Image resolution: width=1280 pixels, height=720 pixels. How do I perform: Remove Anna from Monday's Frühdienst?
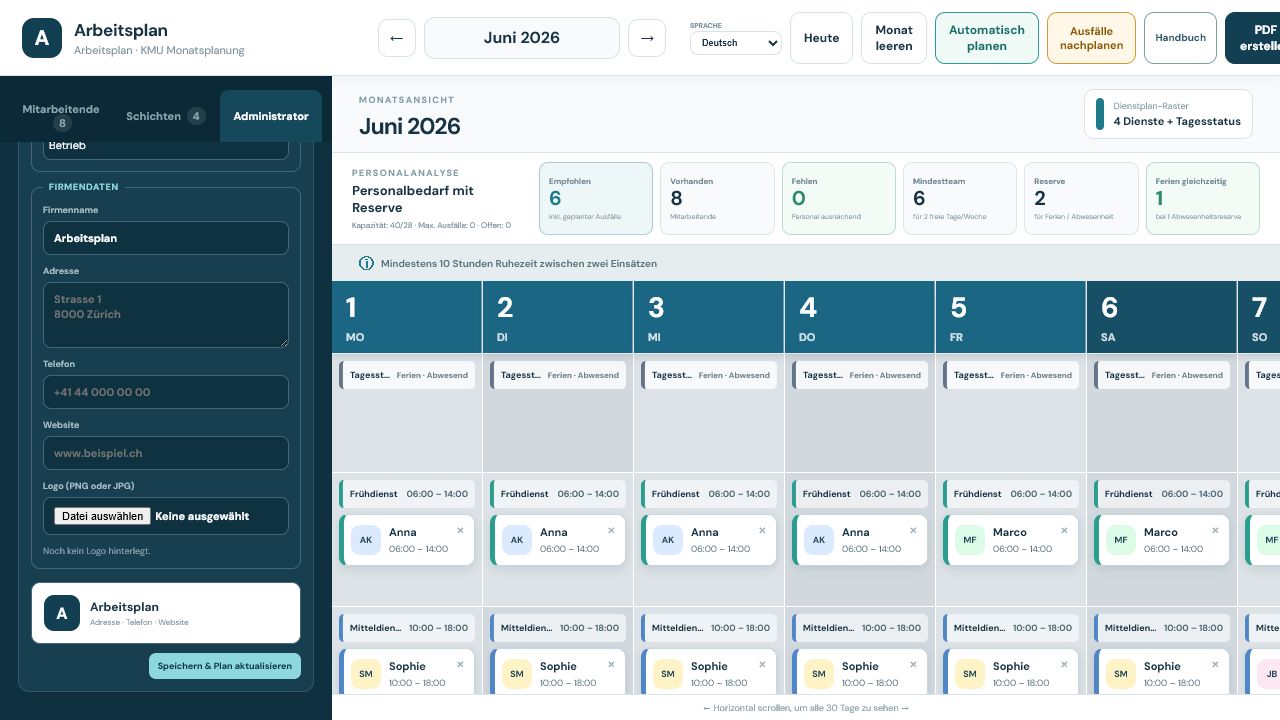pos(460,531)
